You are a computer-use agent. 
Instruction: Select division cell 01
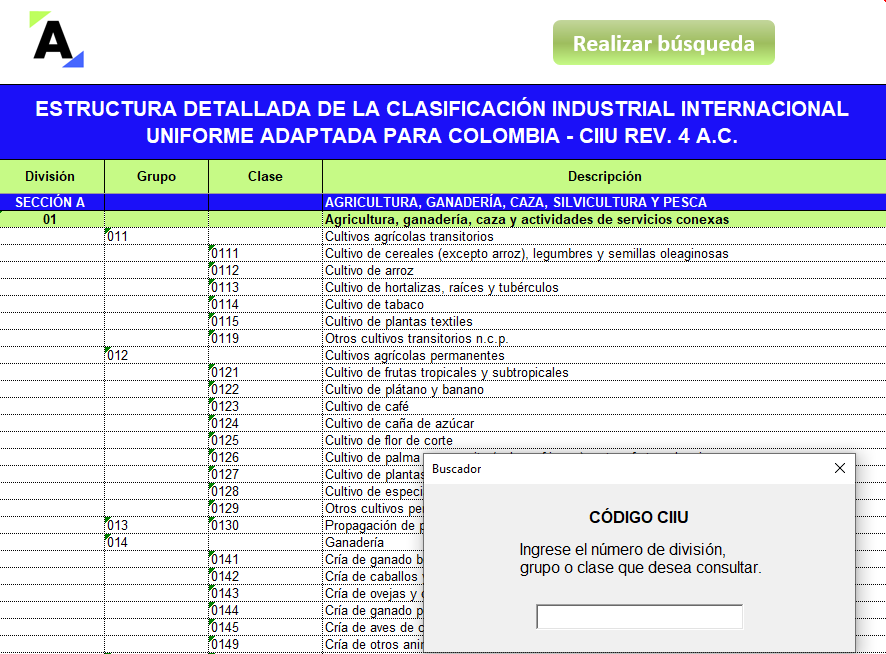(52, 219)
